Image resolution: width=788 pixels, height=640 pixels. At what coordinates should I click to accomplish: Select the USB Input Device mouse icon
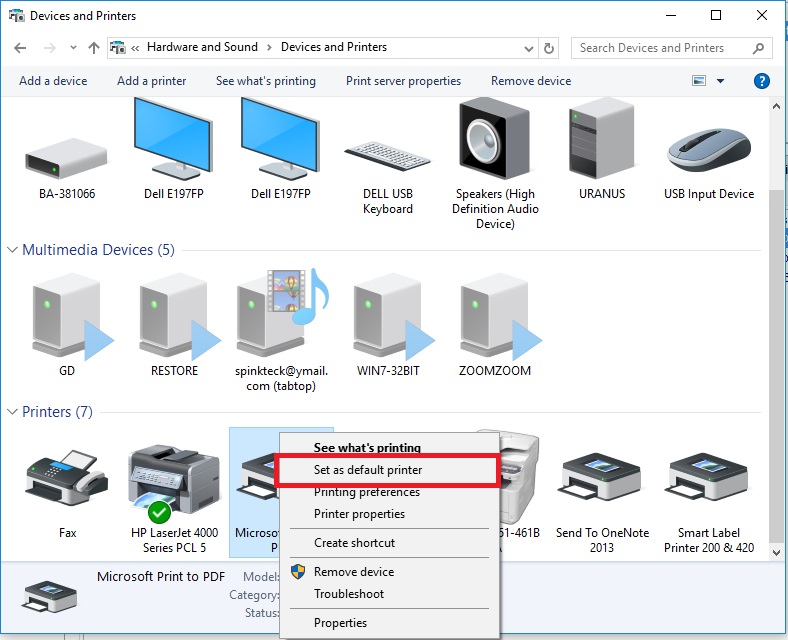pyautogui.click(x=709, y=151)
